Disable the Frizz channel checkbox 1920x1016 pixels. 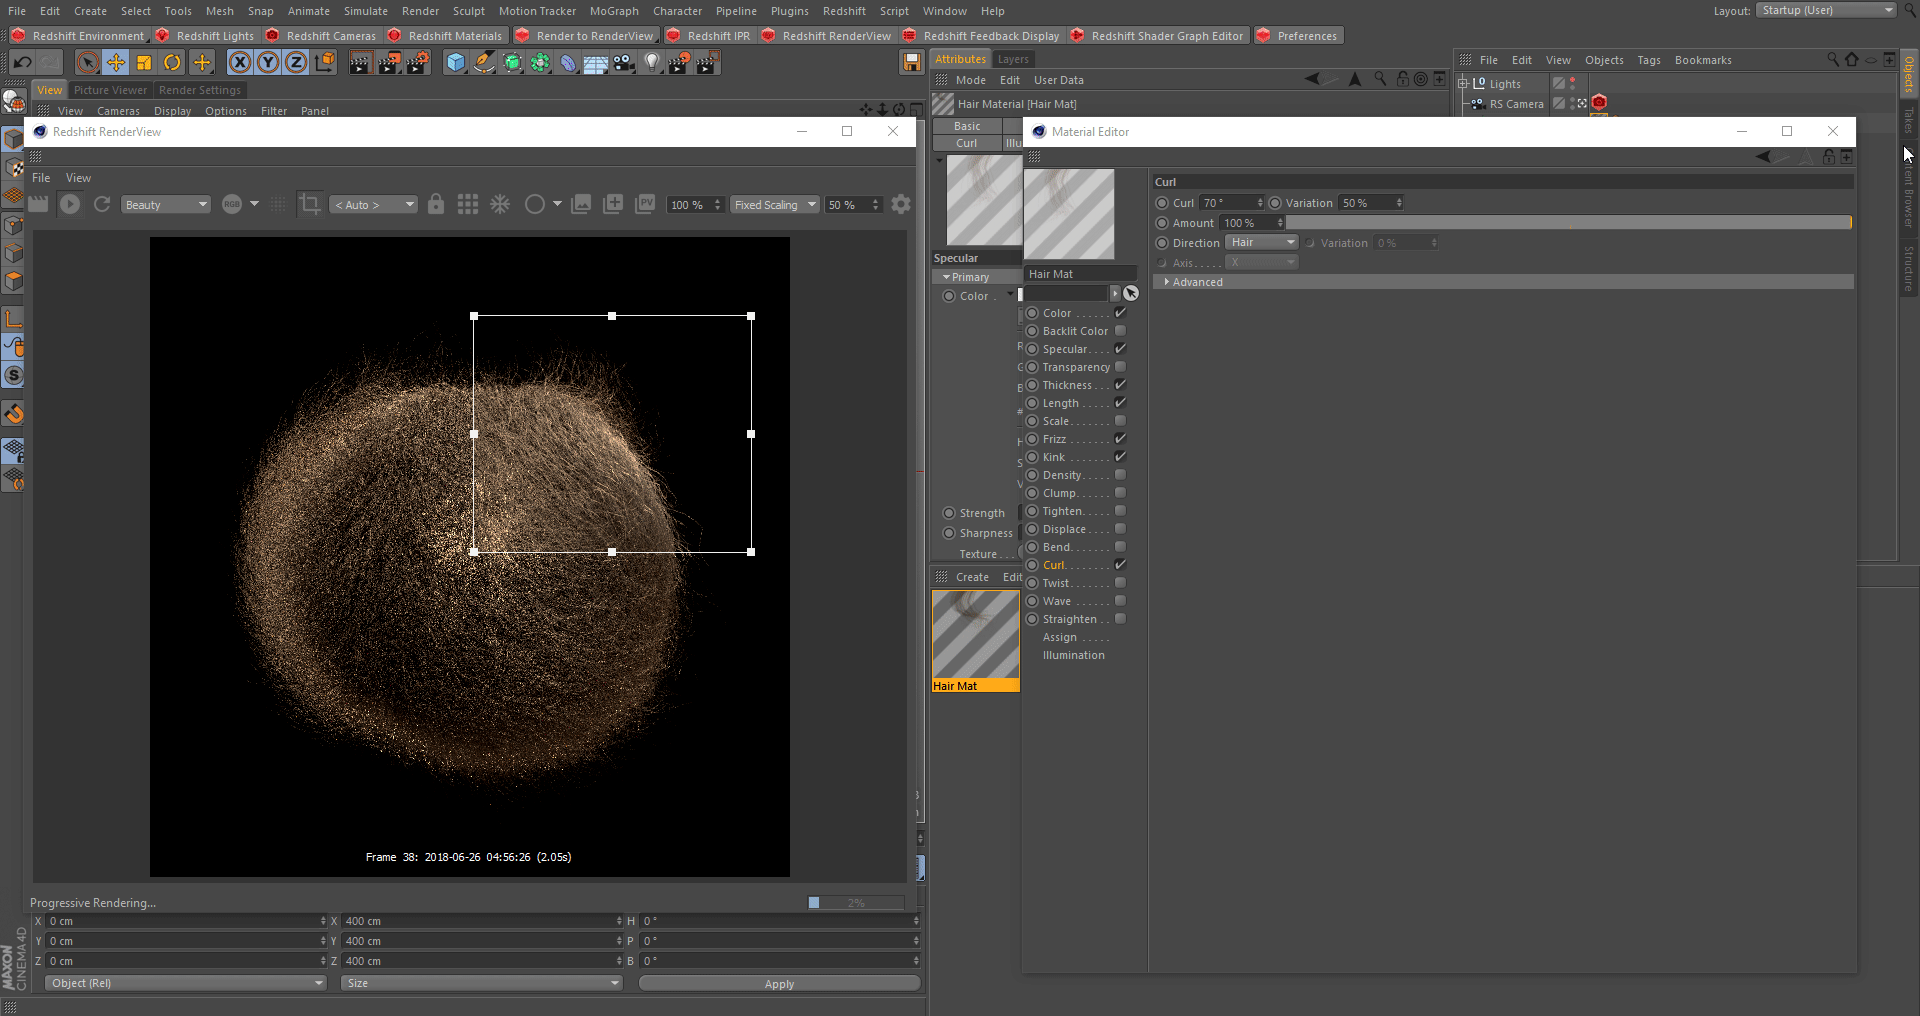[x=1120, y=439]
